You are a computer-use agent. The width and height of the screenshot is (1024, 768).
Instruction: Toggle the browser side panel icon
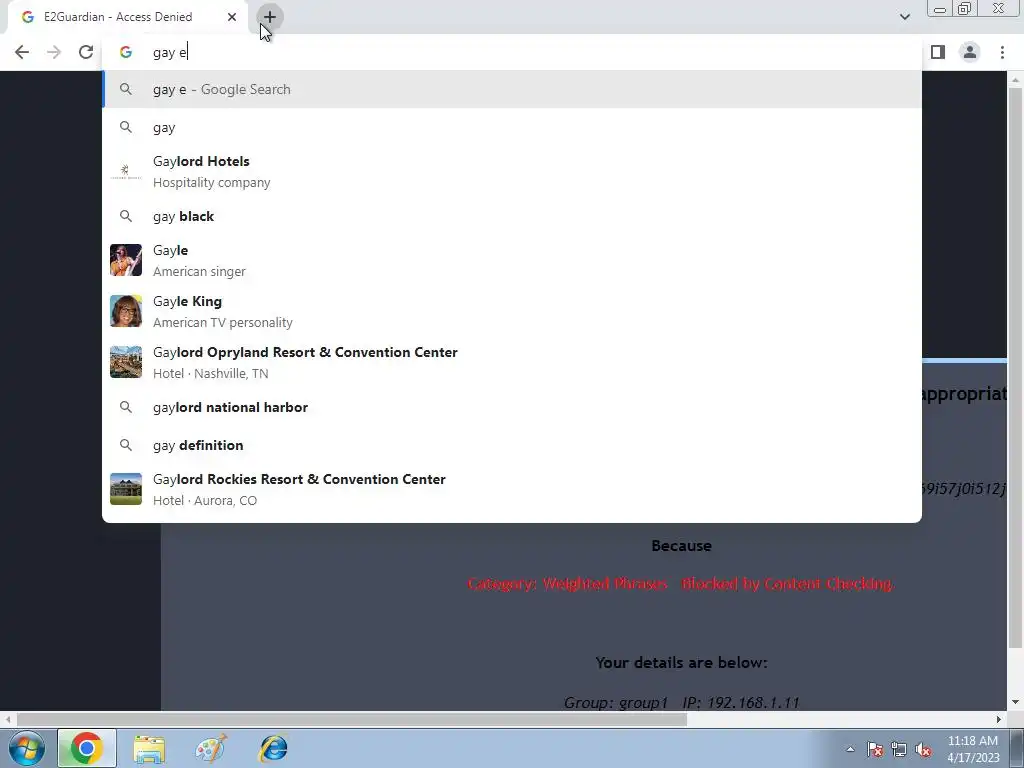(x=938, y=52)
